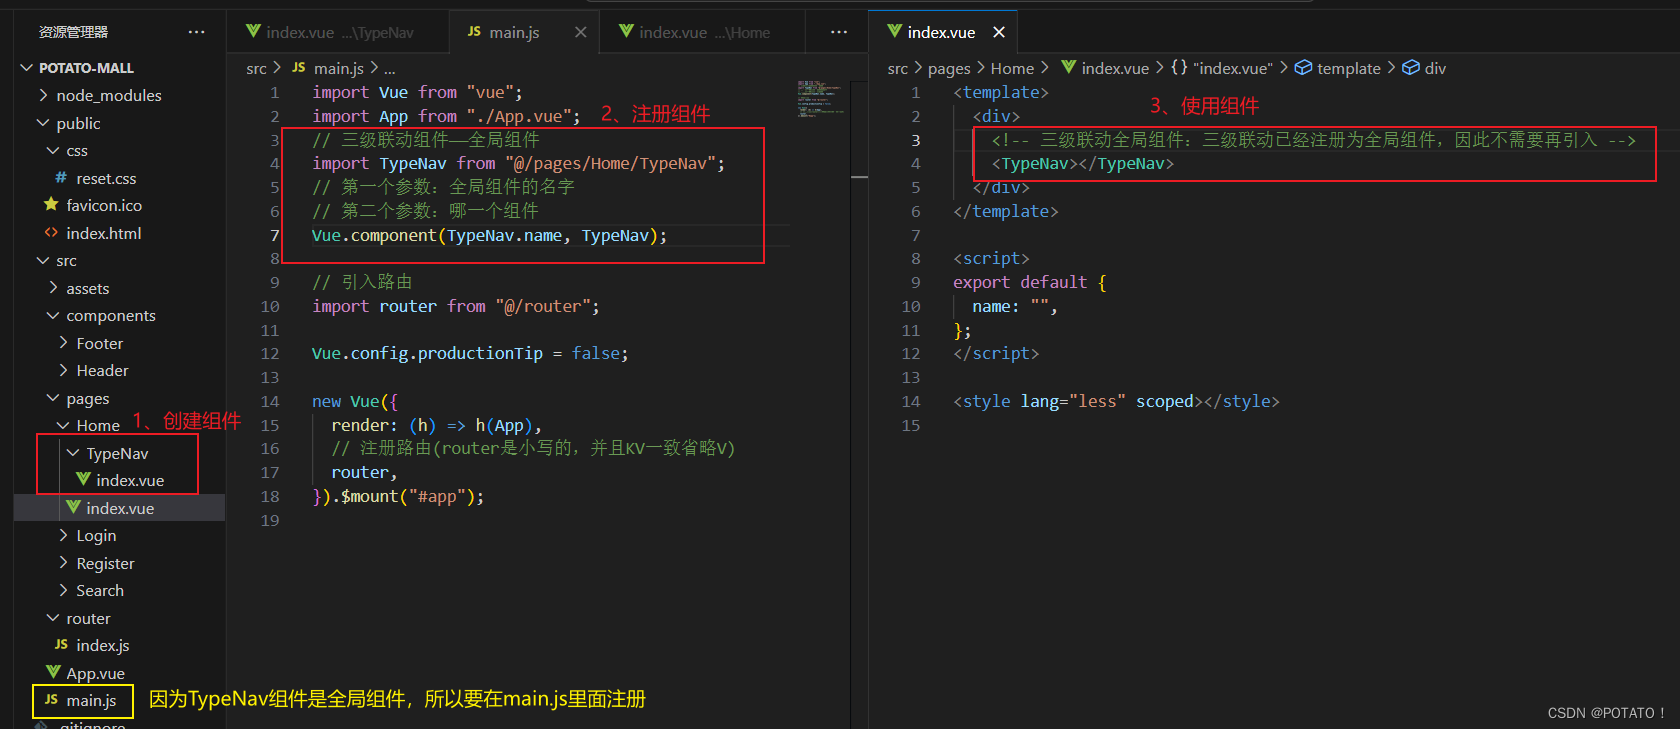The height and width of the screenshot is (729, 1680).
Task: Expand the Header folder
Action: point(63,370)
